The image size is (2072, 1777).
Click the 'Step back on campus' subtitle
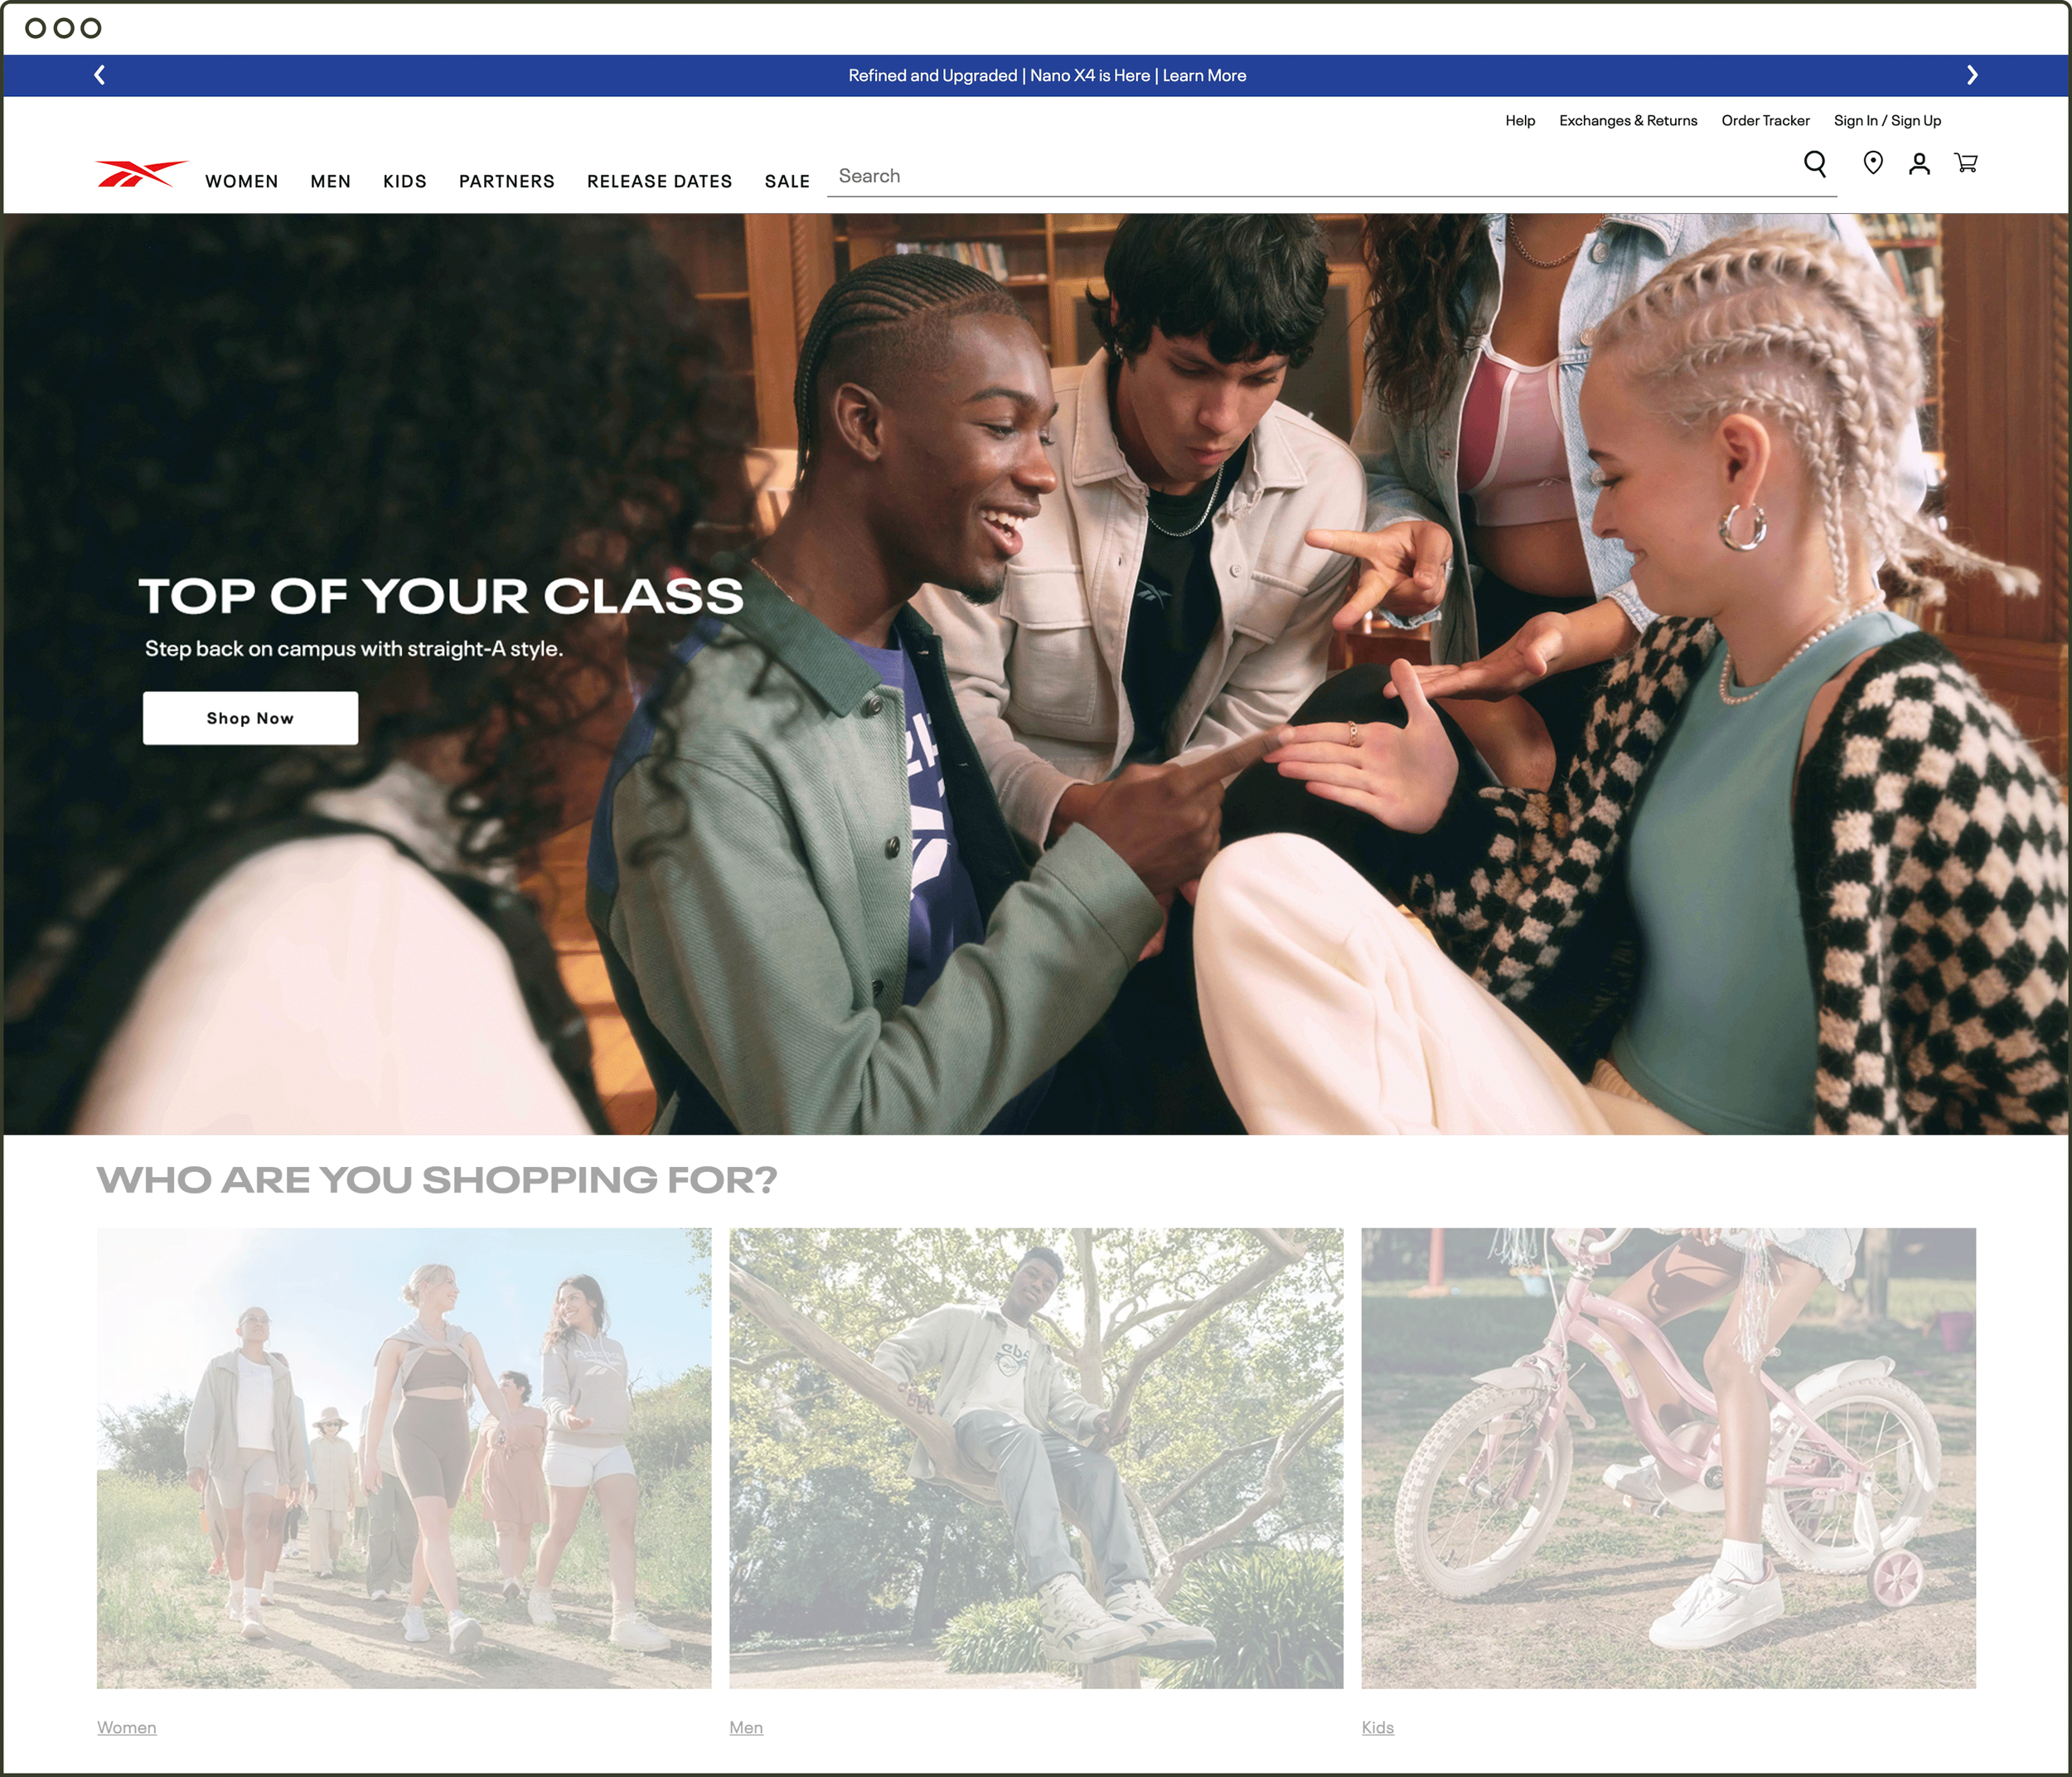[x=354, y=649]
